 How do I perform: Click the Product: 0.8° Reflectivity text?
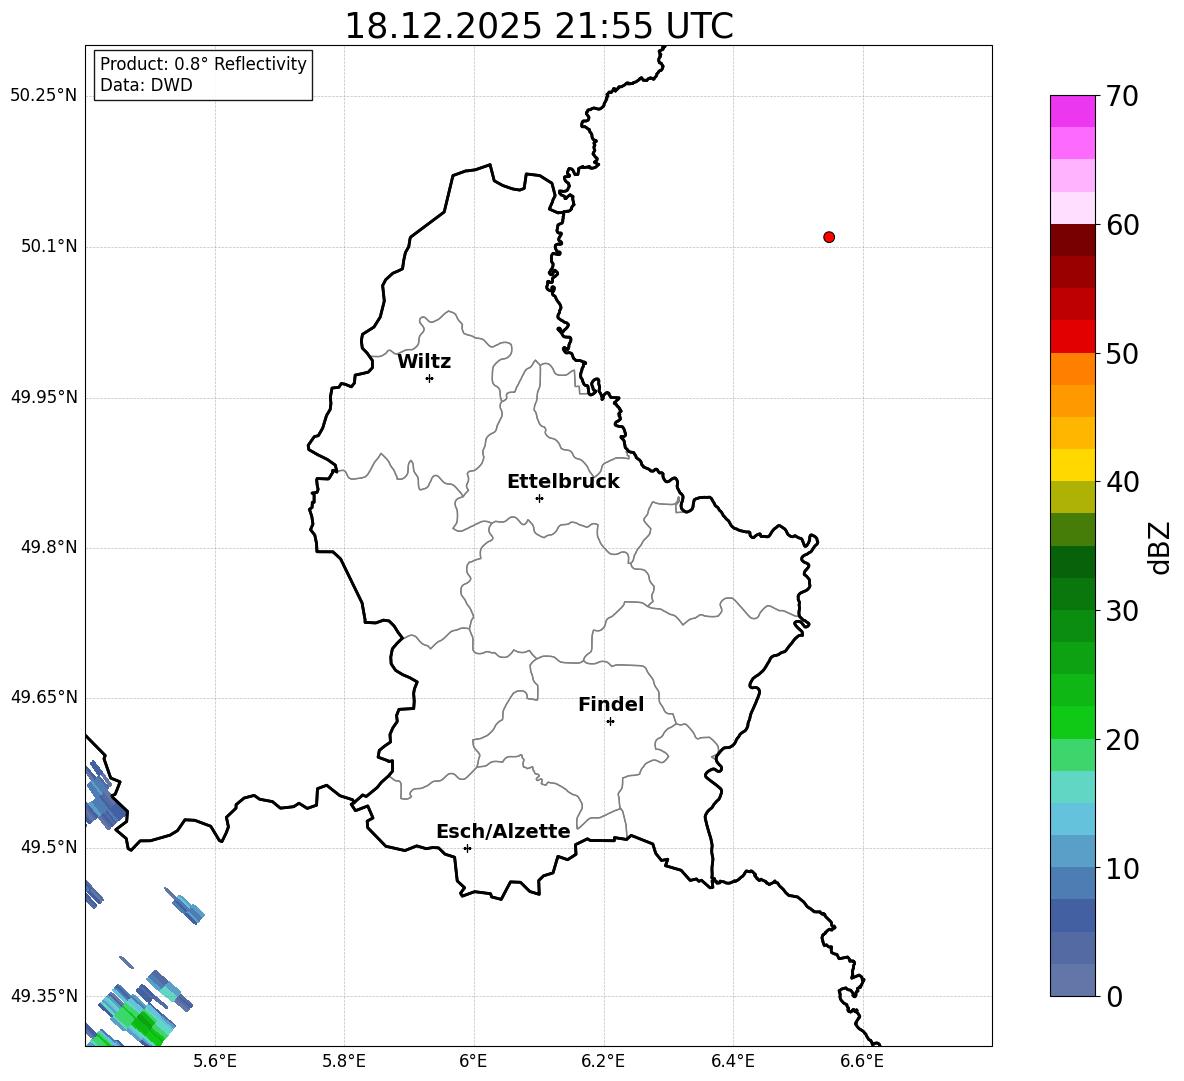point(203,64)
